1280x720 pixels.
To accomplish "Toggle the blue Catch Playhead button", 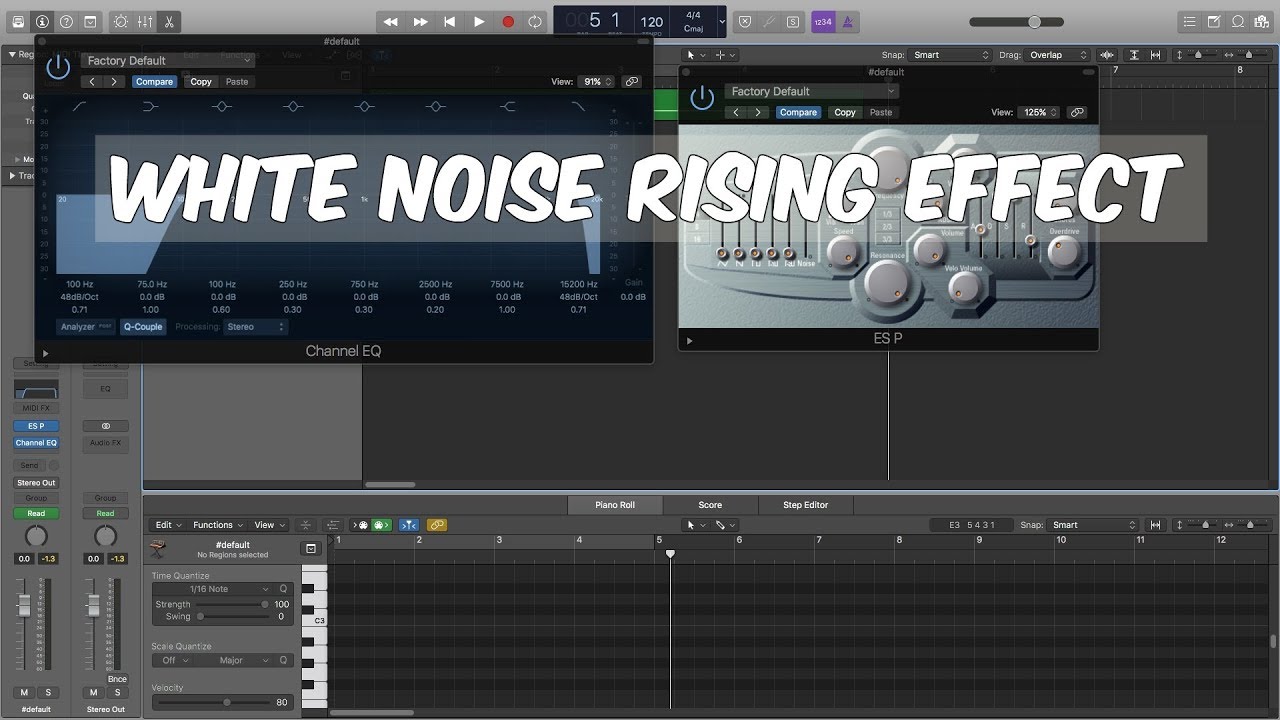I will pos(409,525).
